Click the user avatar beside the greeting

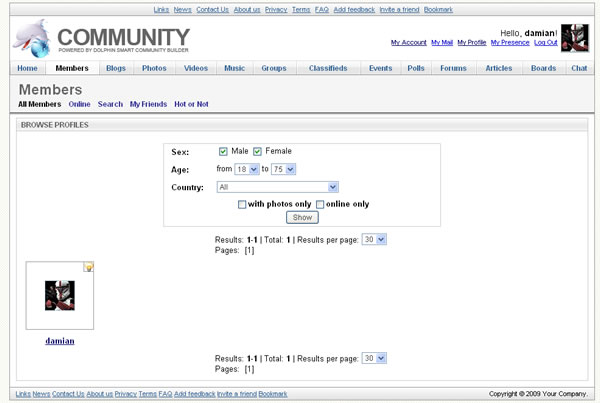point(574,38)
